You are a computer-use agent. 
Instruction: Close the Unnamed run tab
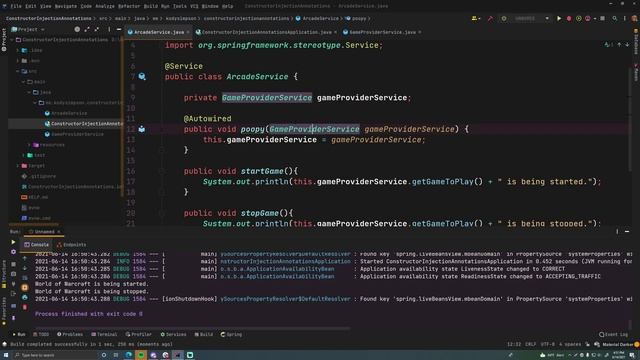click(59, 232)
